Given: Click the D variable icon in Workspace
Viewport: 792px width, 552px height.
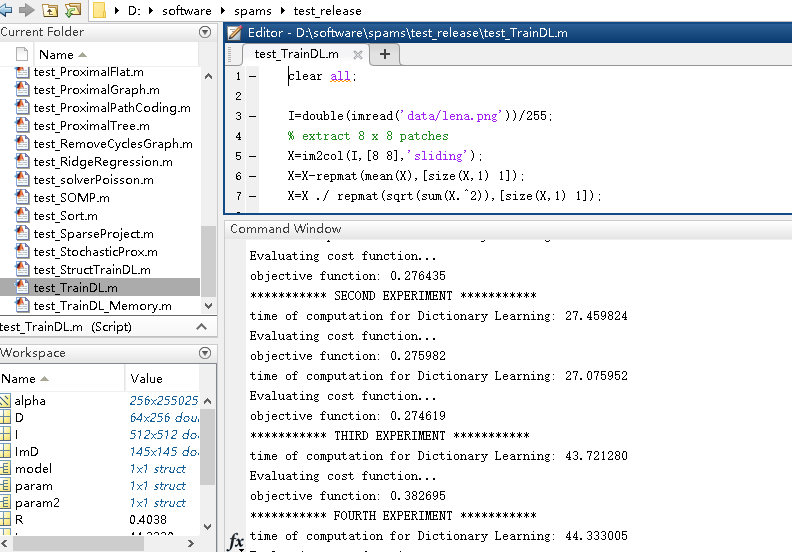Looking at the screenshot, I should pos(5,417).
